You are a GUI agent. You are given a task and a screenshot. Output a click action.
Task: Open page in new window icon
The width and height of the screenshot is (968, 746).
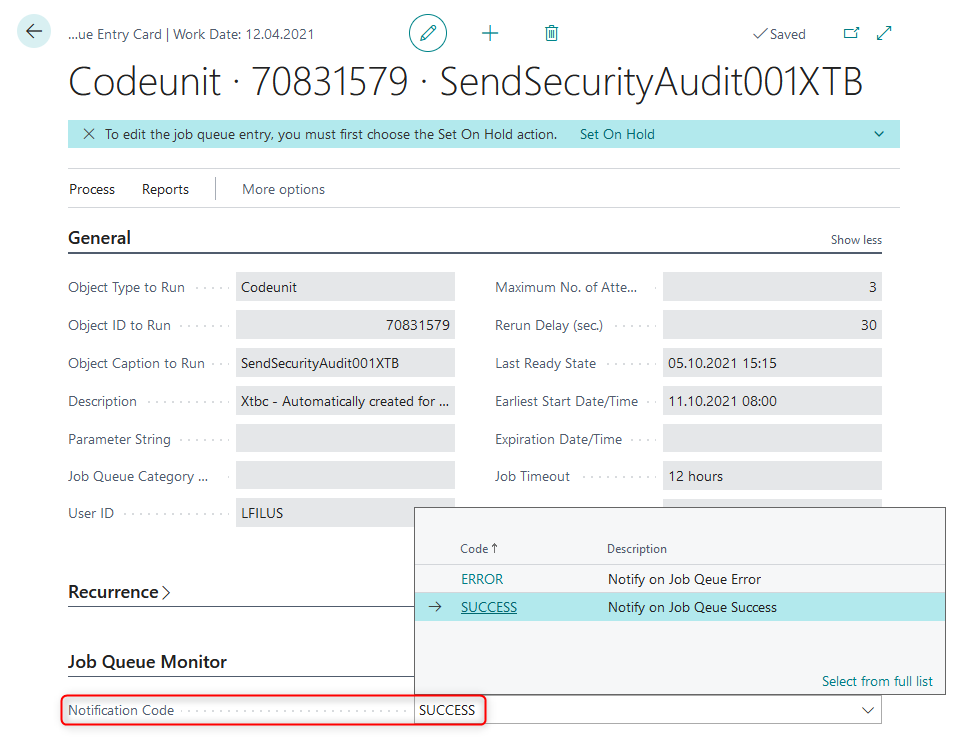851,33
